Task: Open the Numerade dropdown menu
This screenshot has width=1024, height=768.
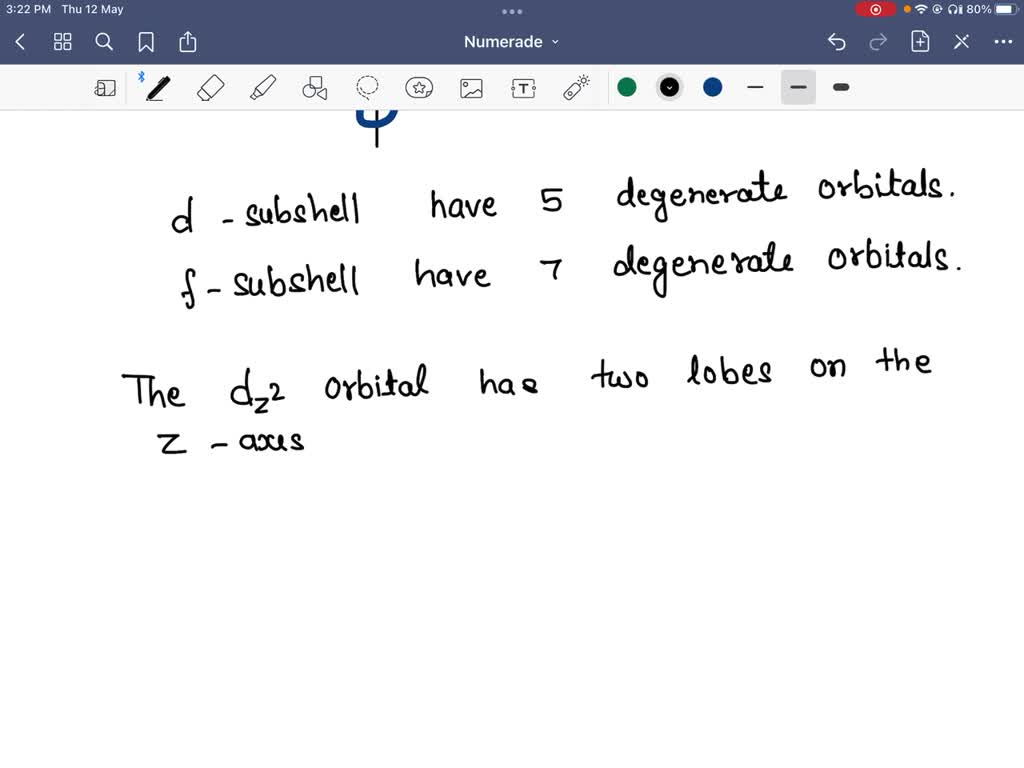Action: (x=512, y=41)
